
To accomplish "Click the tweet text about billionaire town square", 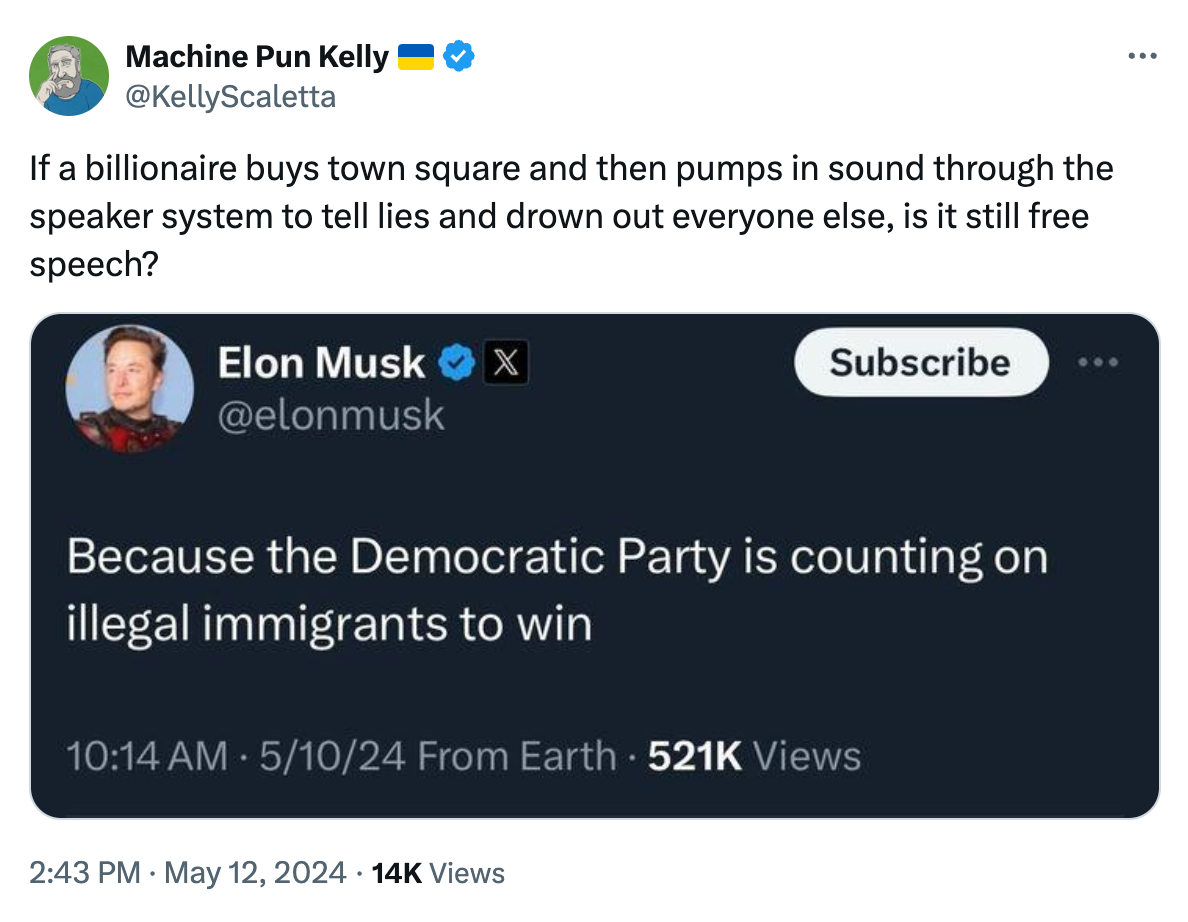I will [570, 215].
